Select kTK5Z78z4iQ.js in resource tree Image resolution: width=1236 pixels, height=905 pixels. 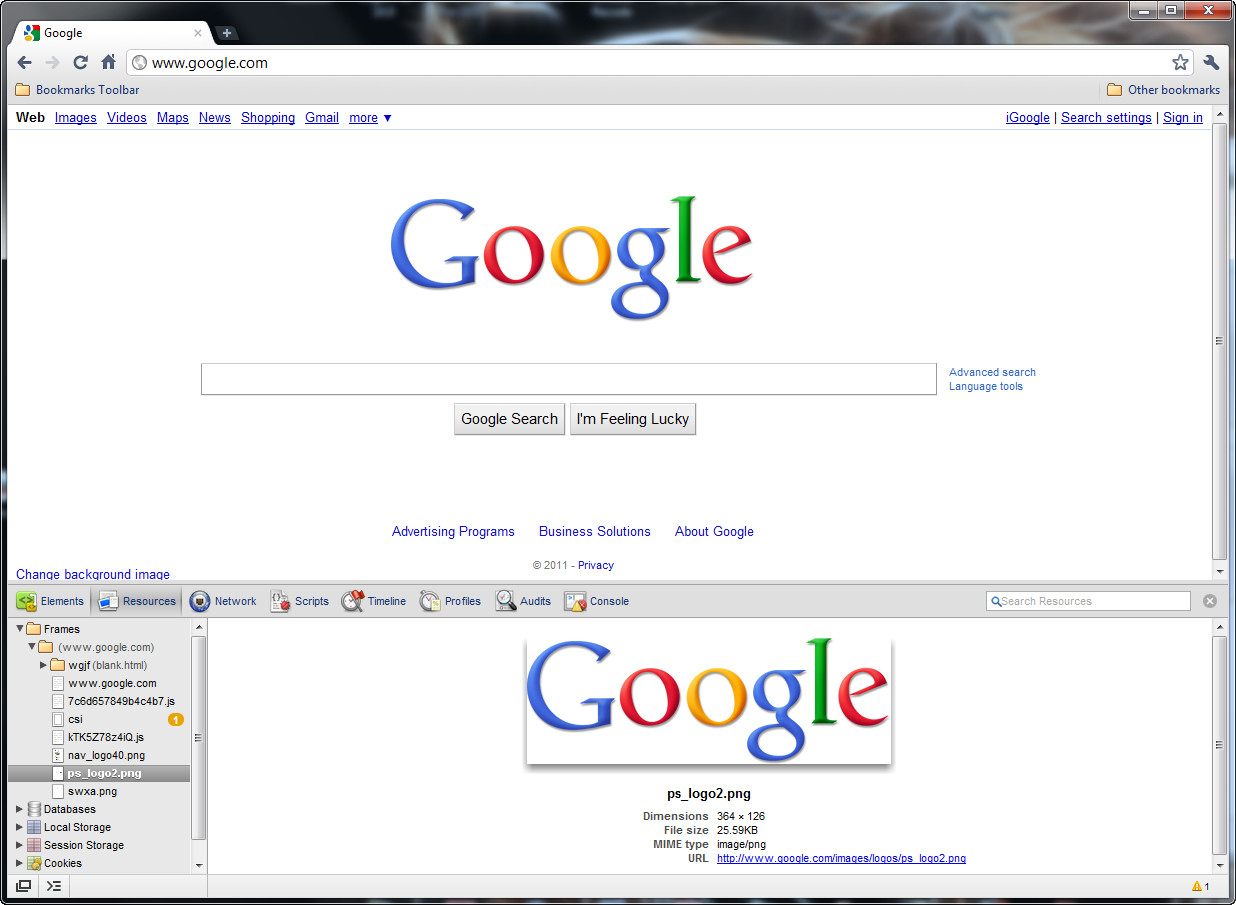click(x=99, y=737)
